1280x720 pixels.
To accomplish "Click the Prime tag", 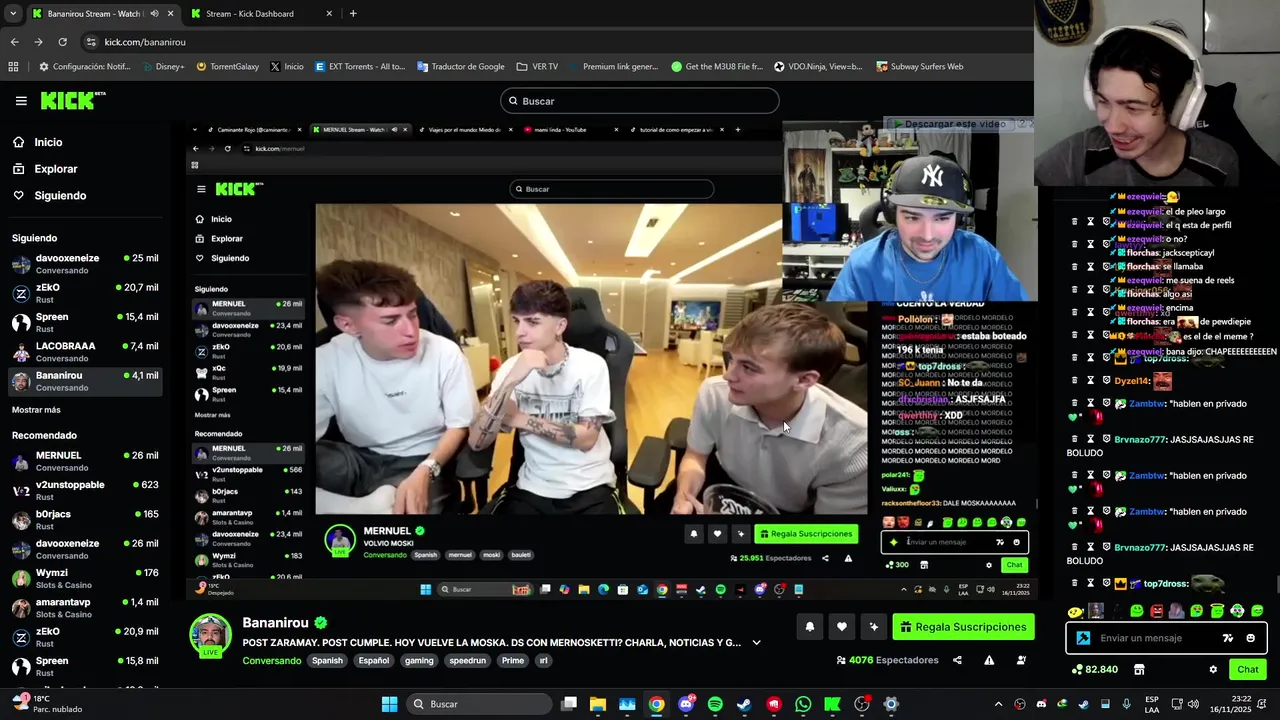I will click(x=513, y=661).
